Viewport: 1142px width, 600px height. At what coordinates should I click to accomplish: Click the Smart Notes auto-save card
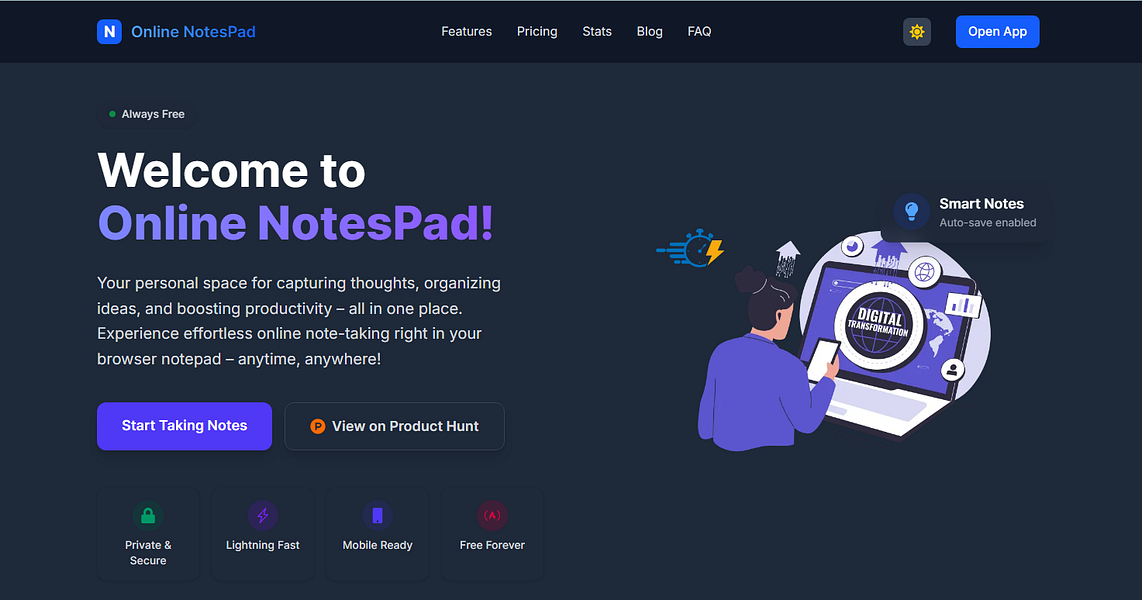pyautogui.click(x=965, y=212)
